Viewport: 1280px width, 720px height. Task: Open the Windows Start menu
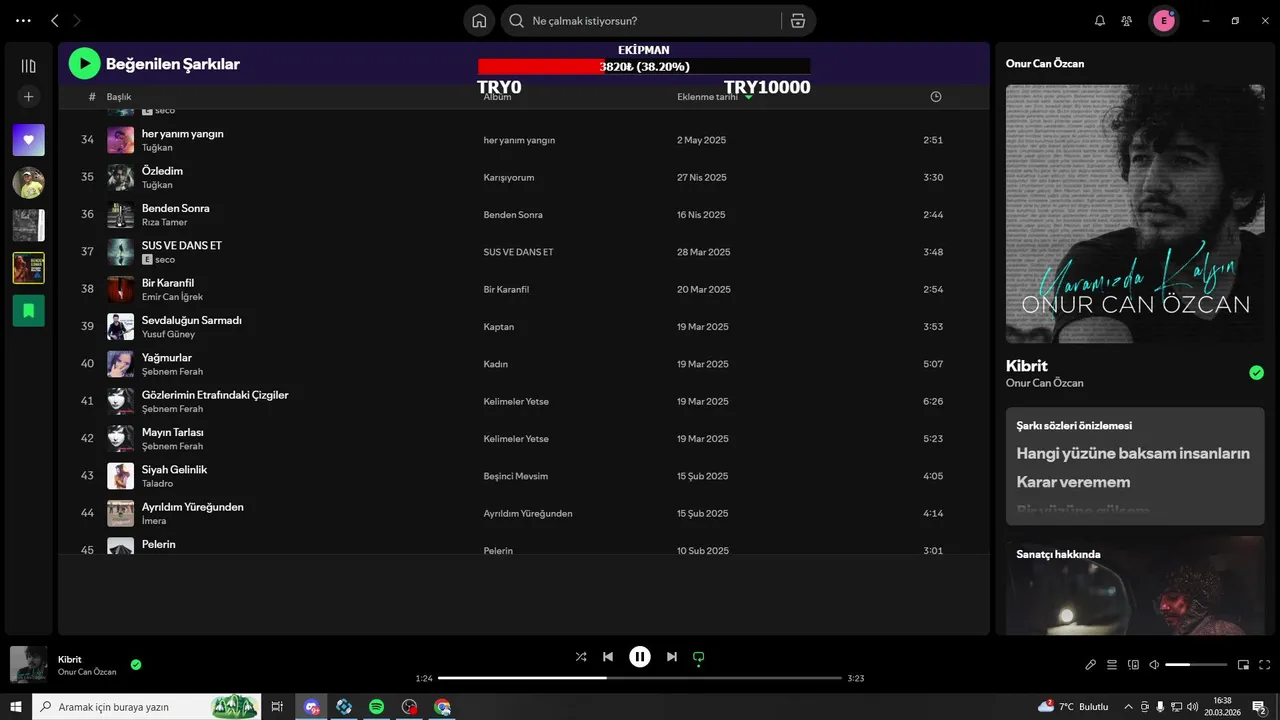[x=16, y=707]
